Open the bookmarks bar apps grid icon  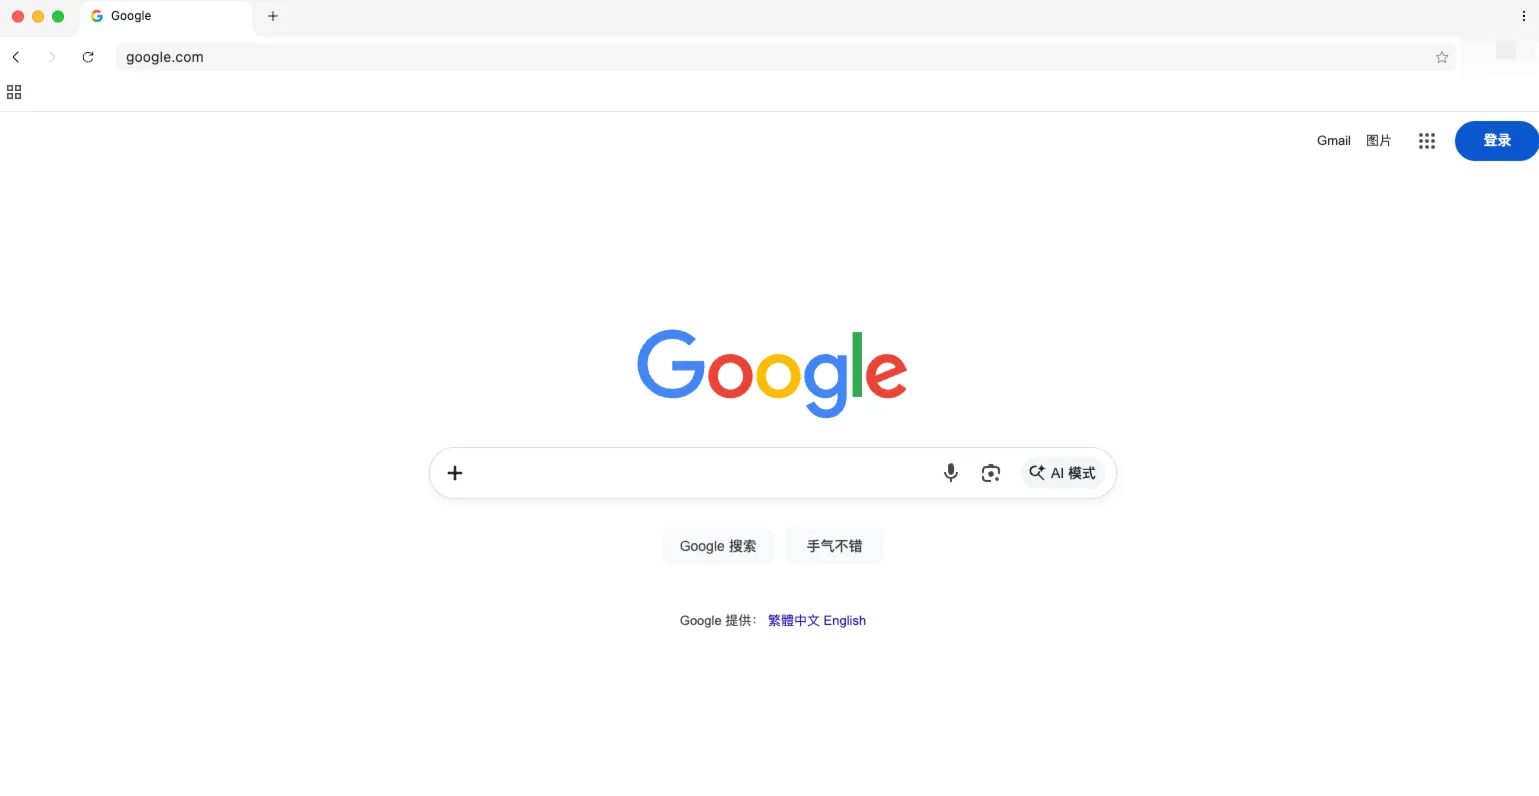(x=14, y=92)
